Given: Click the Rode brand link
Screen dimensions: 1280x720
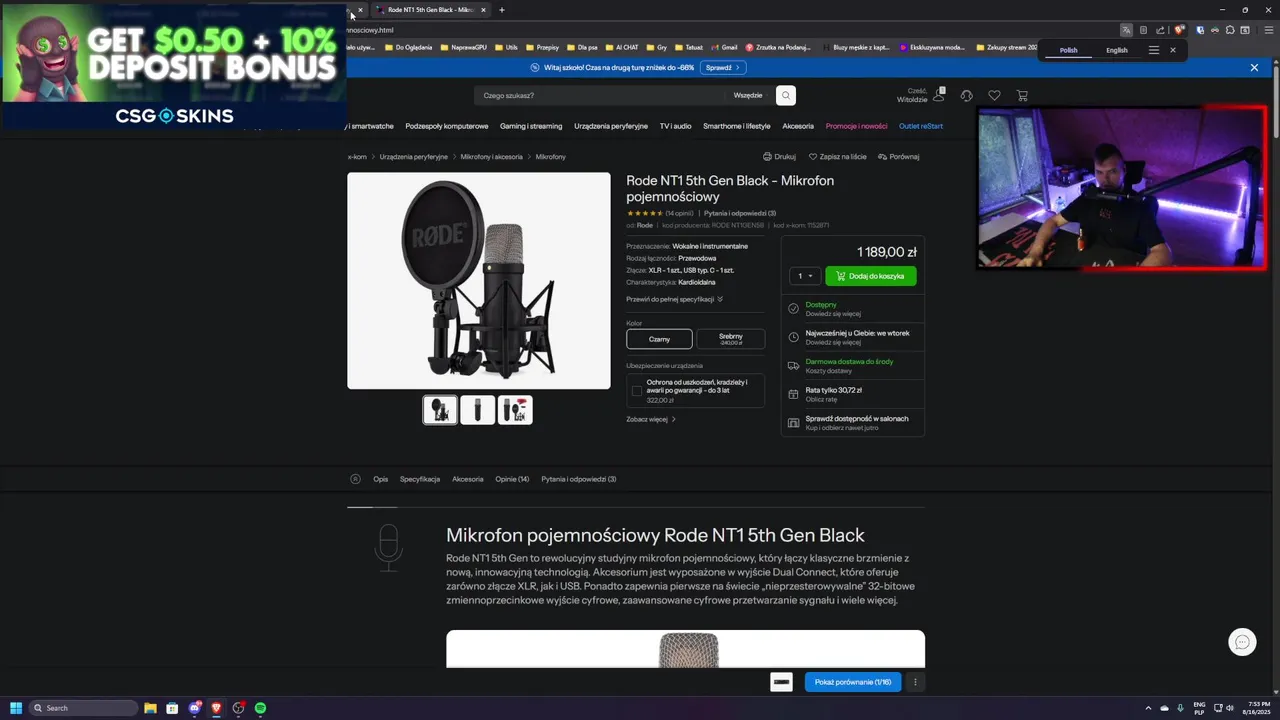Looking at the screenshot, I should pos(645,226).
